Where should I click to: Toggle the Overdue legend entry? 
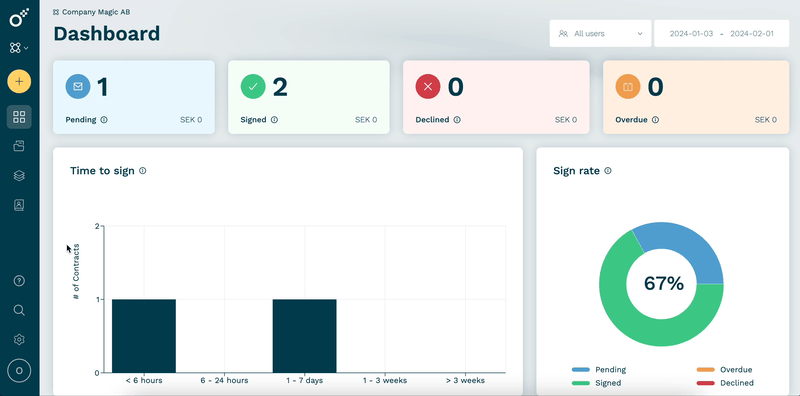724,369
